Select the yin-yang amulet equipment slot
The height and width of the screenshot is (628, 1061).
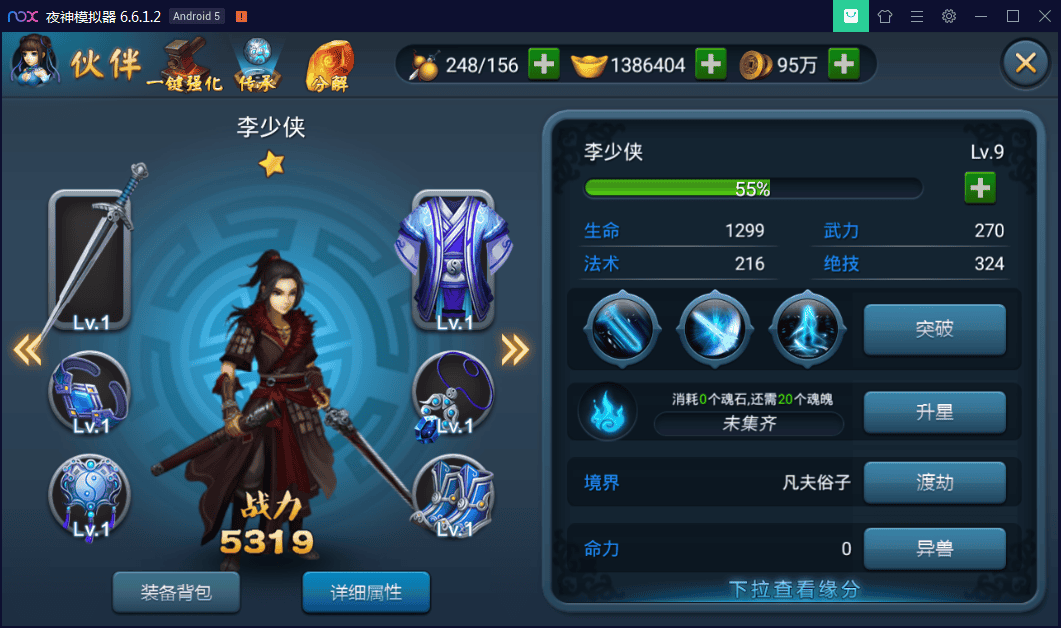point(90,497)
